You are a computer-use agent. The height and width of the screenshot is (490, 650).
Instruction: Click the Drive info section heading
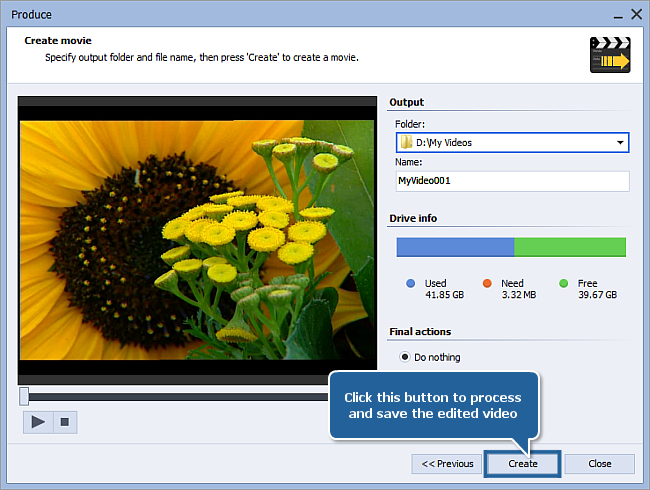(413, 218)
